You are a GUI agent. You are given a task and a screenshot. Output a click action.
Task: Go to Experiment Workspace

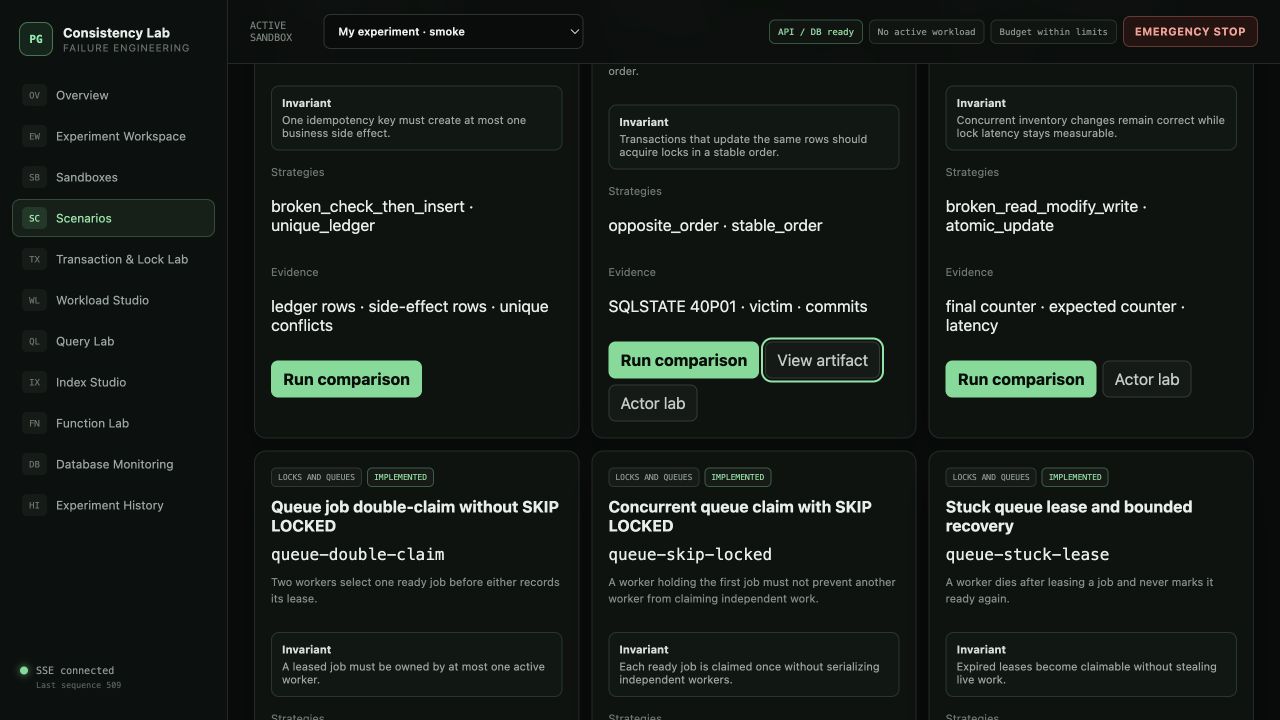coord(113,136)
